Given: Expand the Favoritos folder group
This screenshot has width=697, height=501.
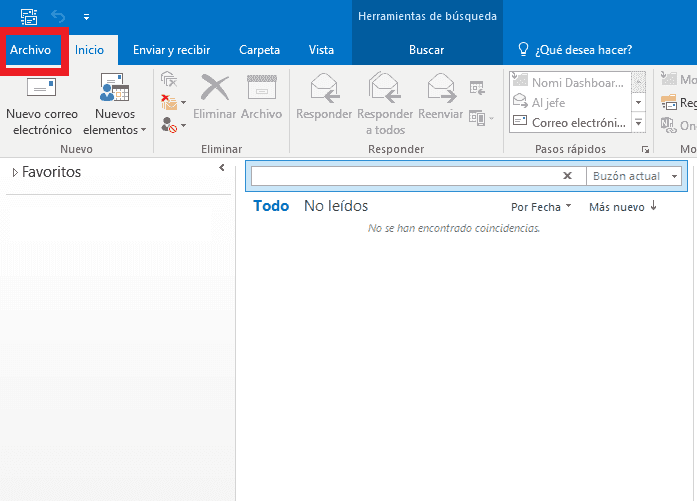Looking at the screenshot, I should (x=14, y=173).
